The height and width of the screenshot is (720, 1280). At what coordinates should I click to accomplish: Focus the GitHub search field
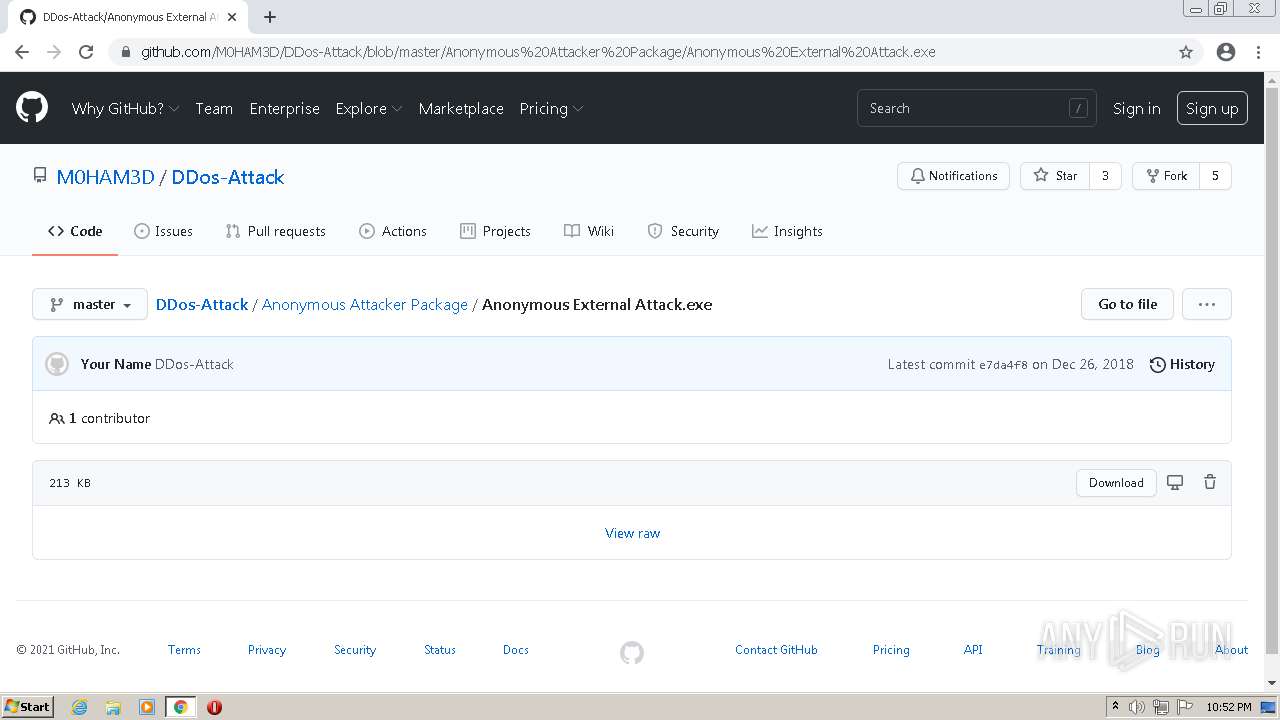965,108
